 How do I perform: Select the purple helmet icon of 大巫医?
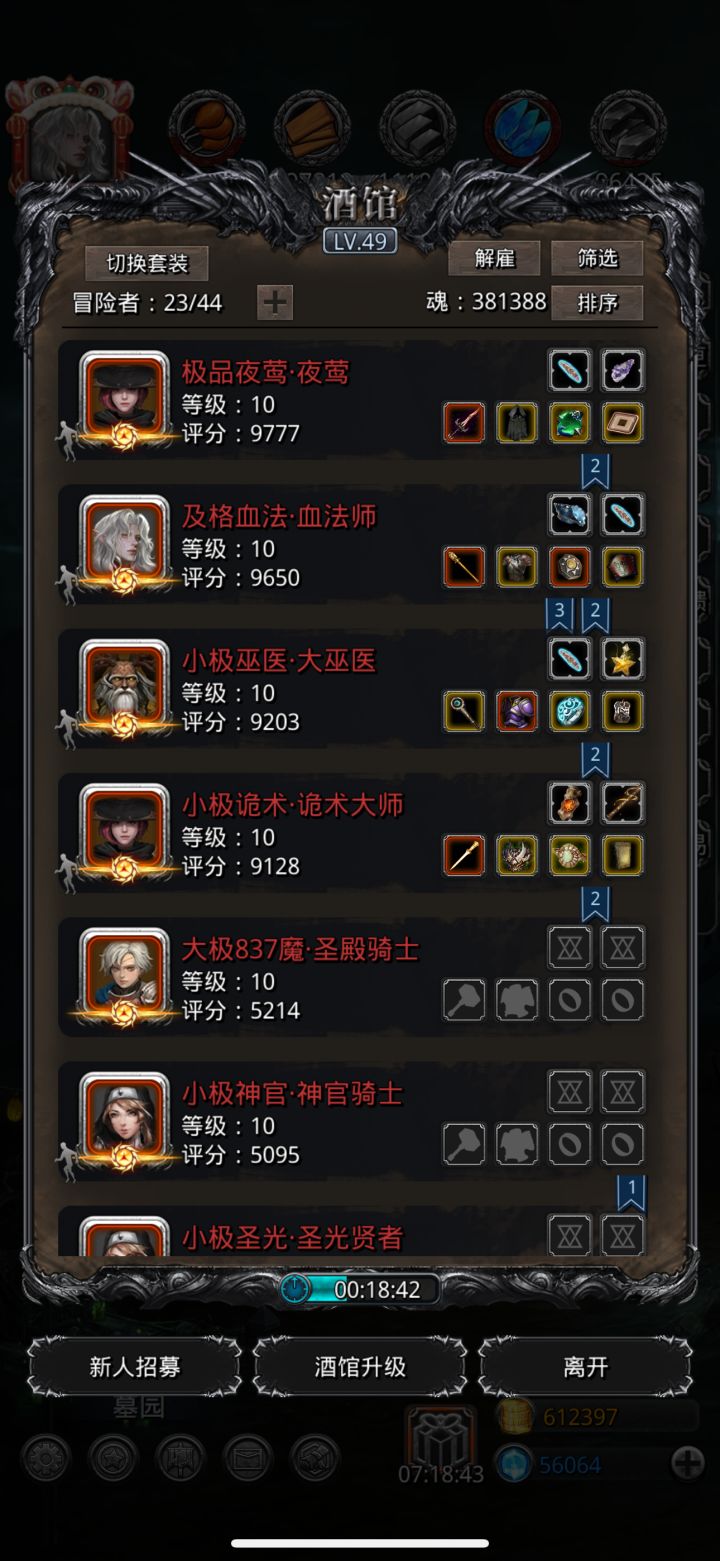coord(517,711)
